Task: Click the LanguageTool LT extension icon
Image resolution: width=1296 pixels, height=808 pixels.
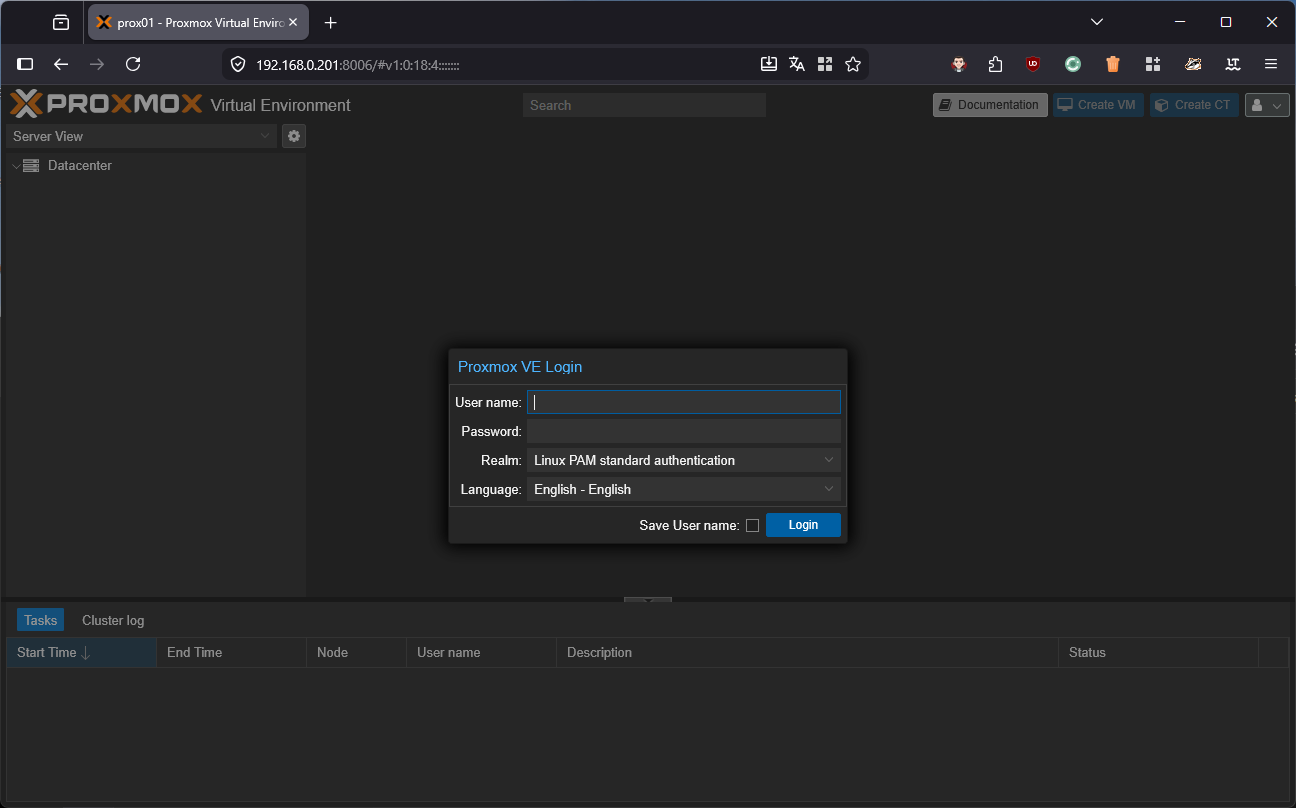Action: (1233, 64)
